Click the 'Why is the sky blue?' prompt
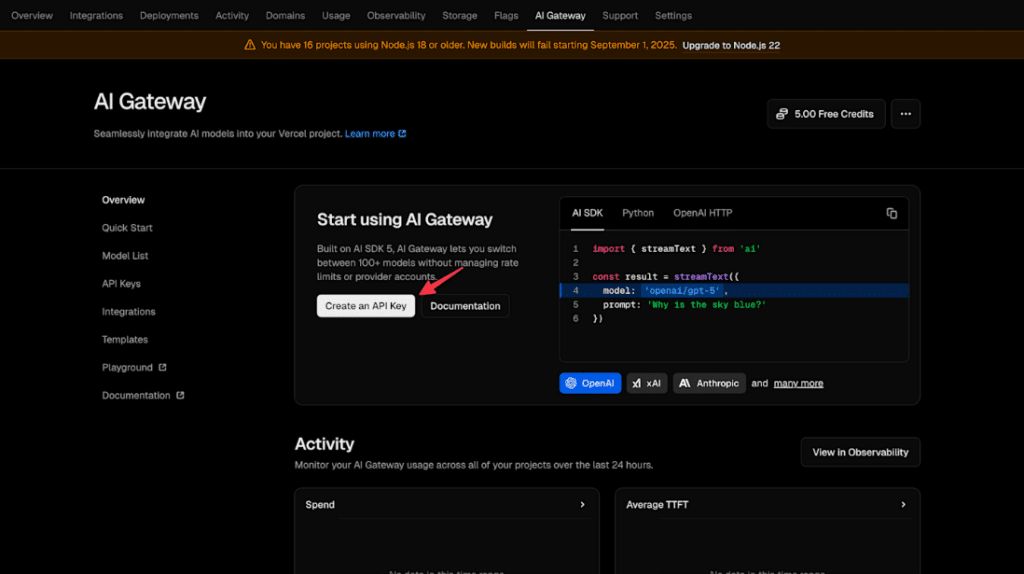1024x574 pixels. pyautogui.click(x=707, y=304)
